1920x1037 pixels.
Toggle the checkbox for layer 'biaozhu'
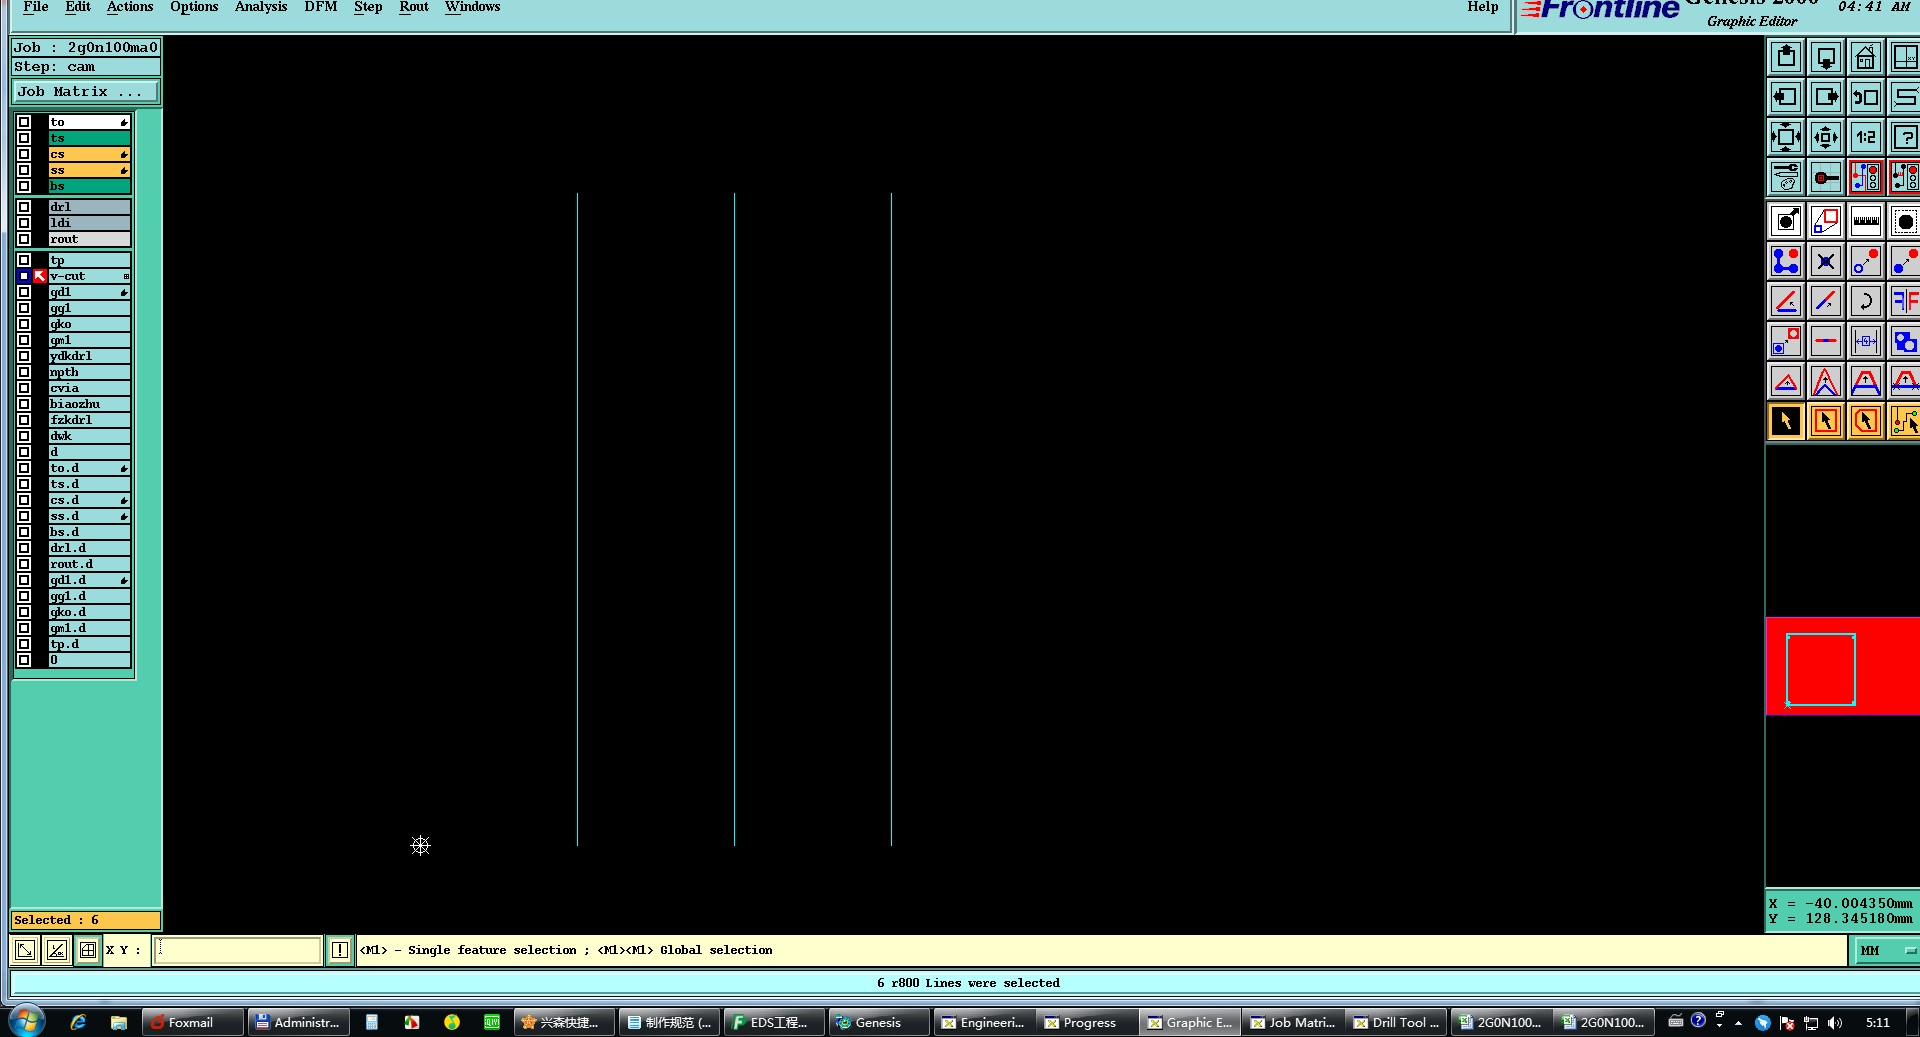tap(24, 404)
